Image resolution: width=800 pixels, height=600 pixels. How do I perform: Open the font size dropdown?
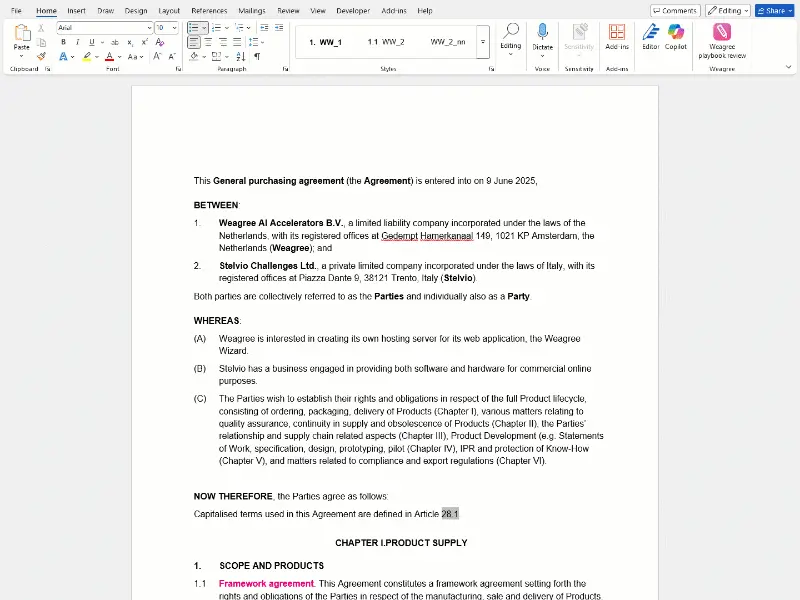point(174,28)
